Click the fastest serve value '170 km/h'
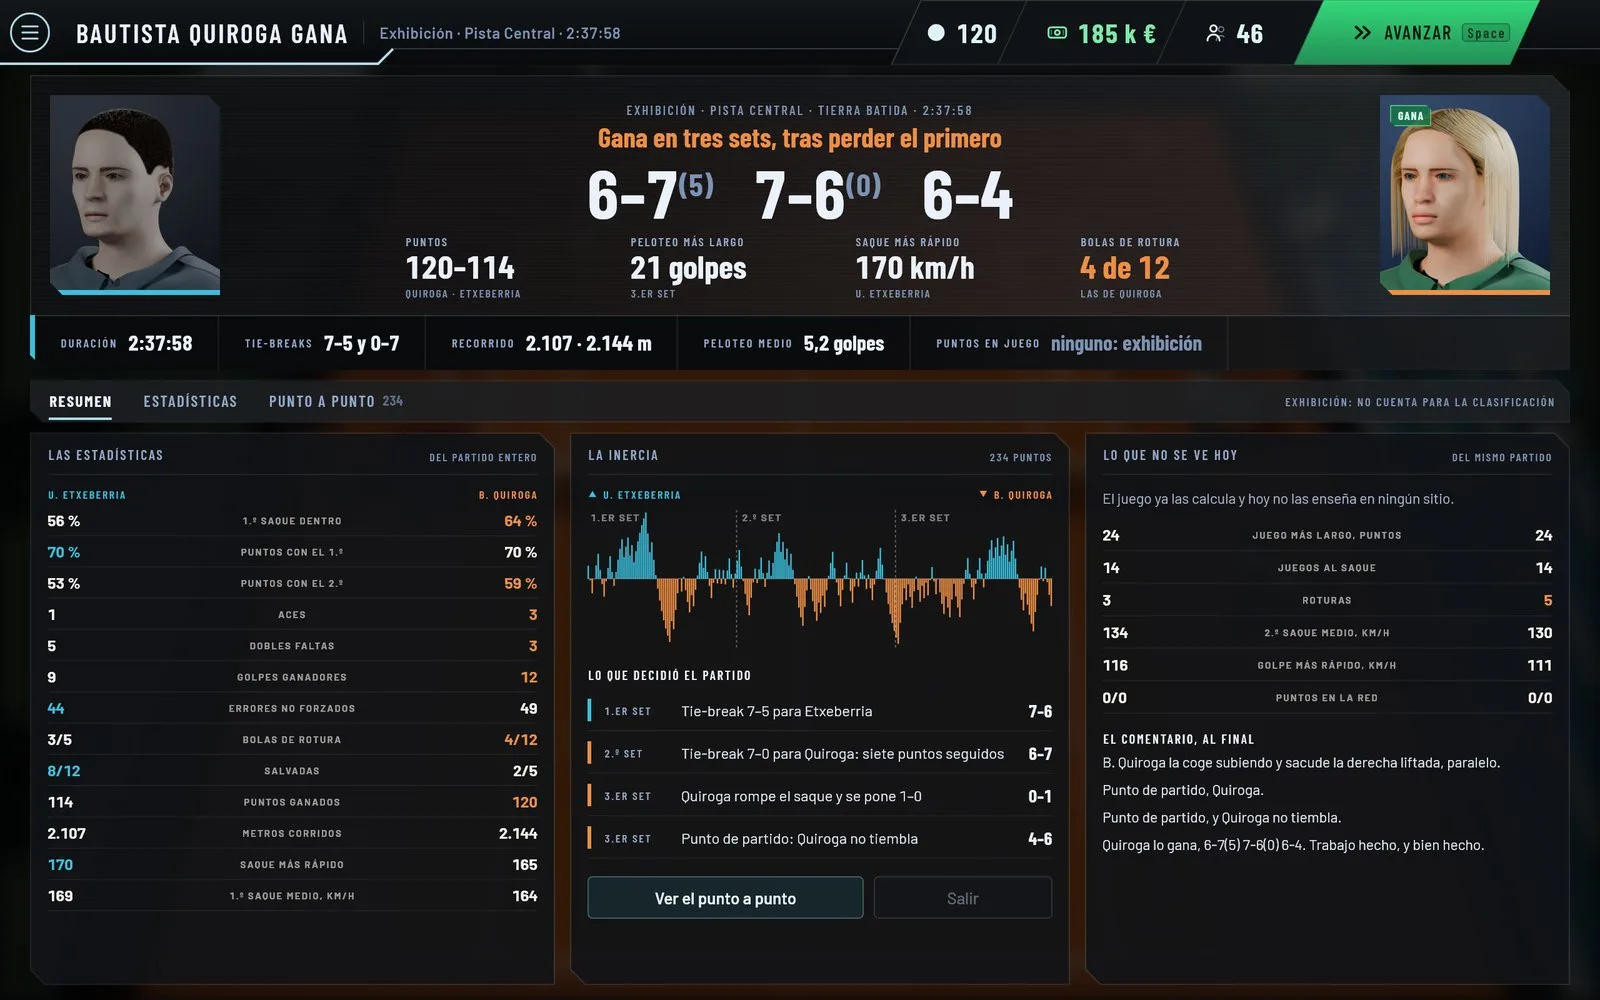The width and height of the screenshot is (1600, 1000). (x=915, y=268)
